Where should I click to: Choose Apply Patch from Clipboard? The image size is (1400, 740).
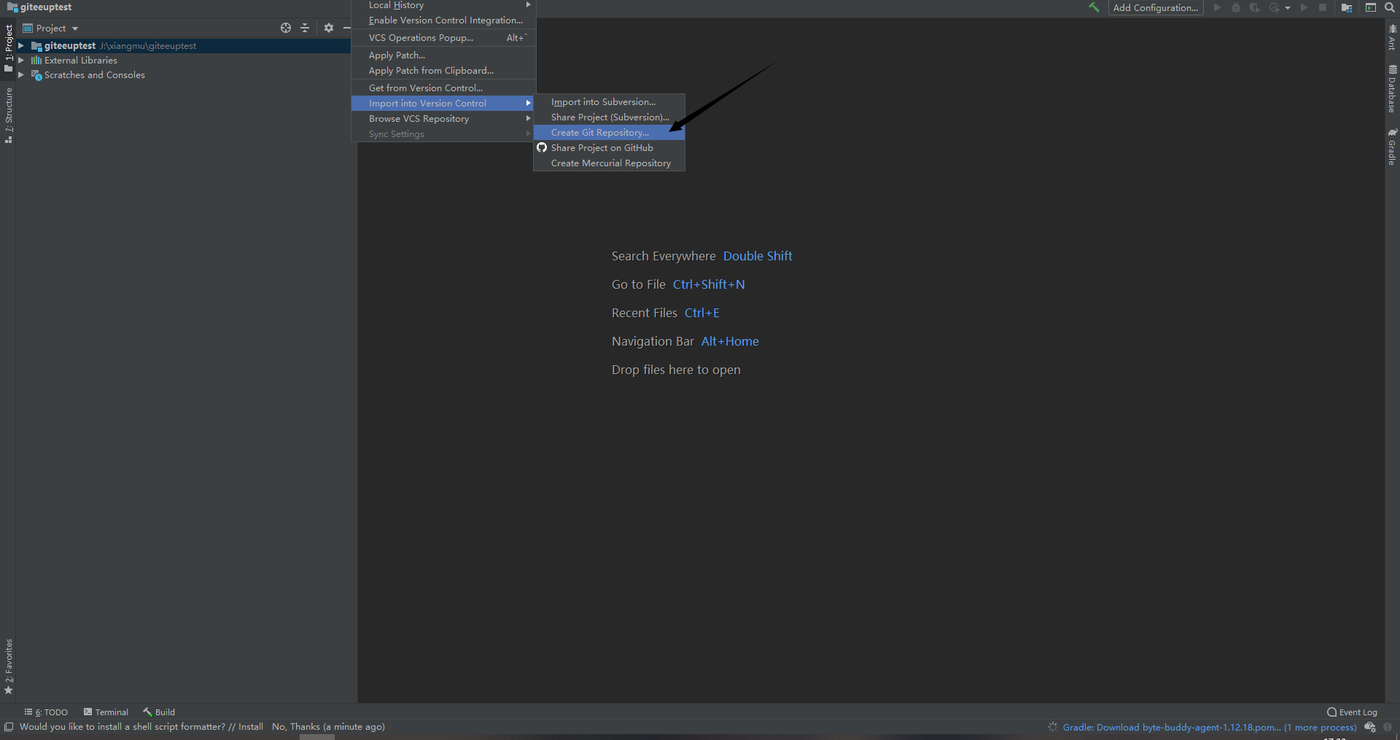(x=444, y=71)
